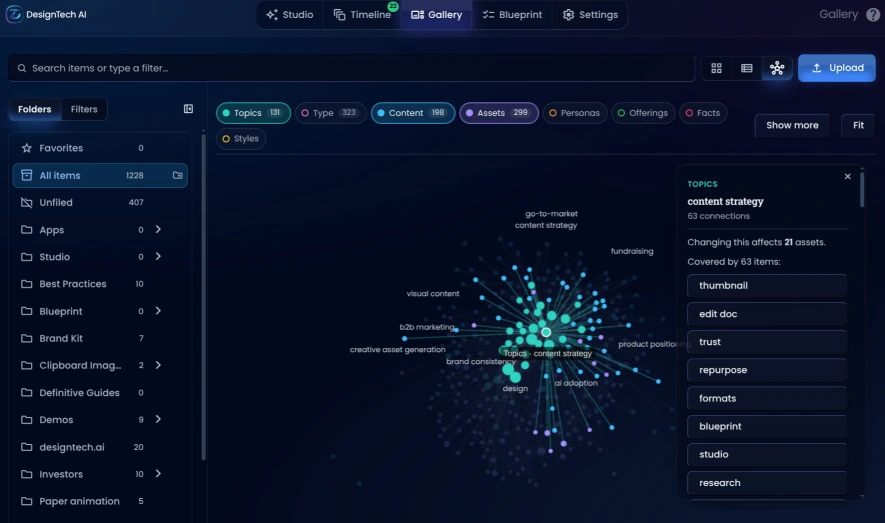Image resolution: width=885 pixels, height=523 pixels.
Task: Toggle the Assets filter chip
Action: pyautogui.click(x=499, y=113)
